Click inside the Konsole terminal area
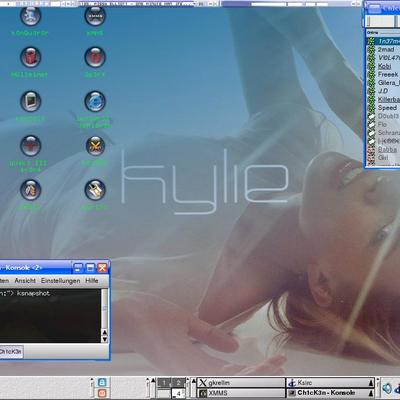Screen dimensions: 400x400 pos(50,316)
